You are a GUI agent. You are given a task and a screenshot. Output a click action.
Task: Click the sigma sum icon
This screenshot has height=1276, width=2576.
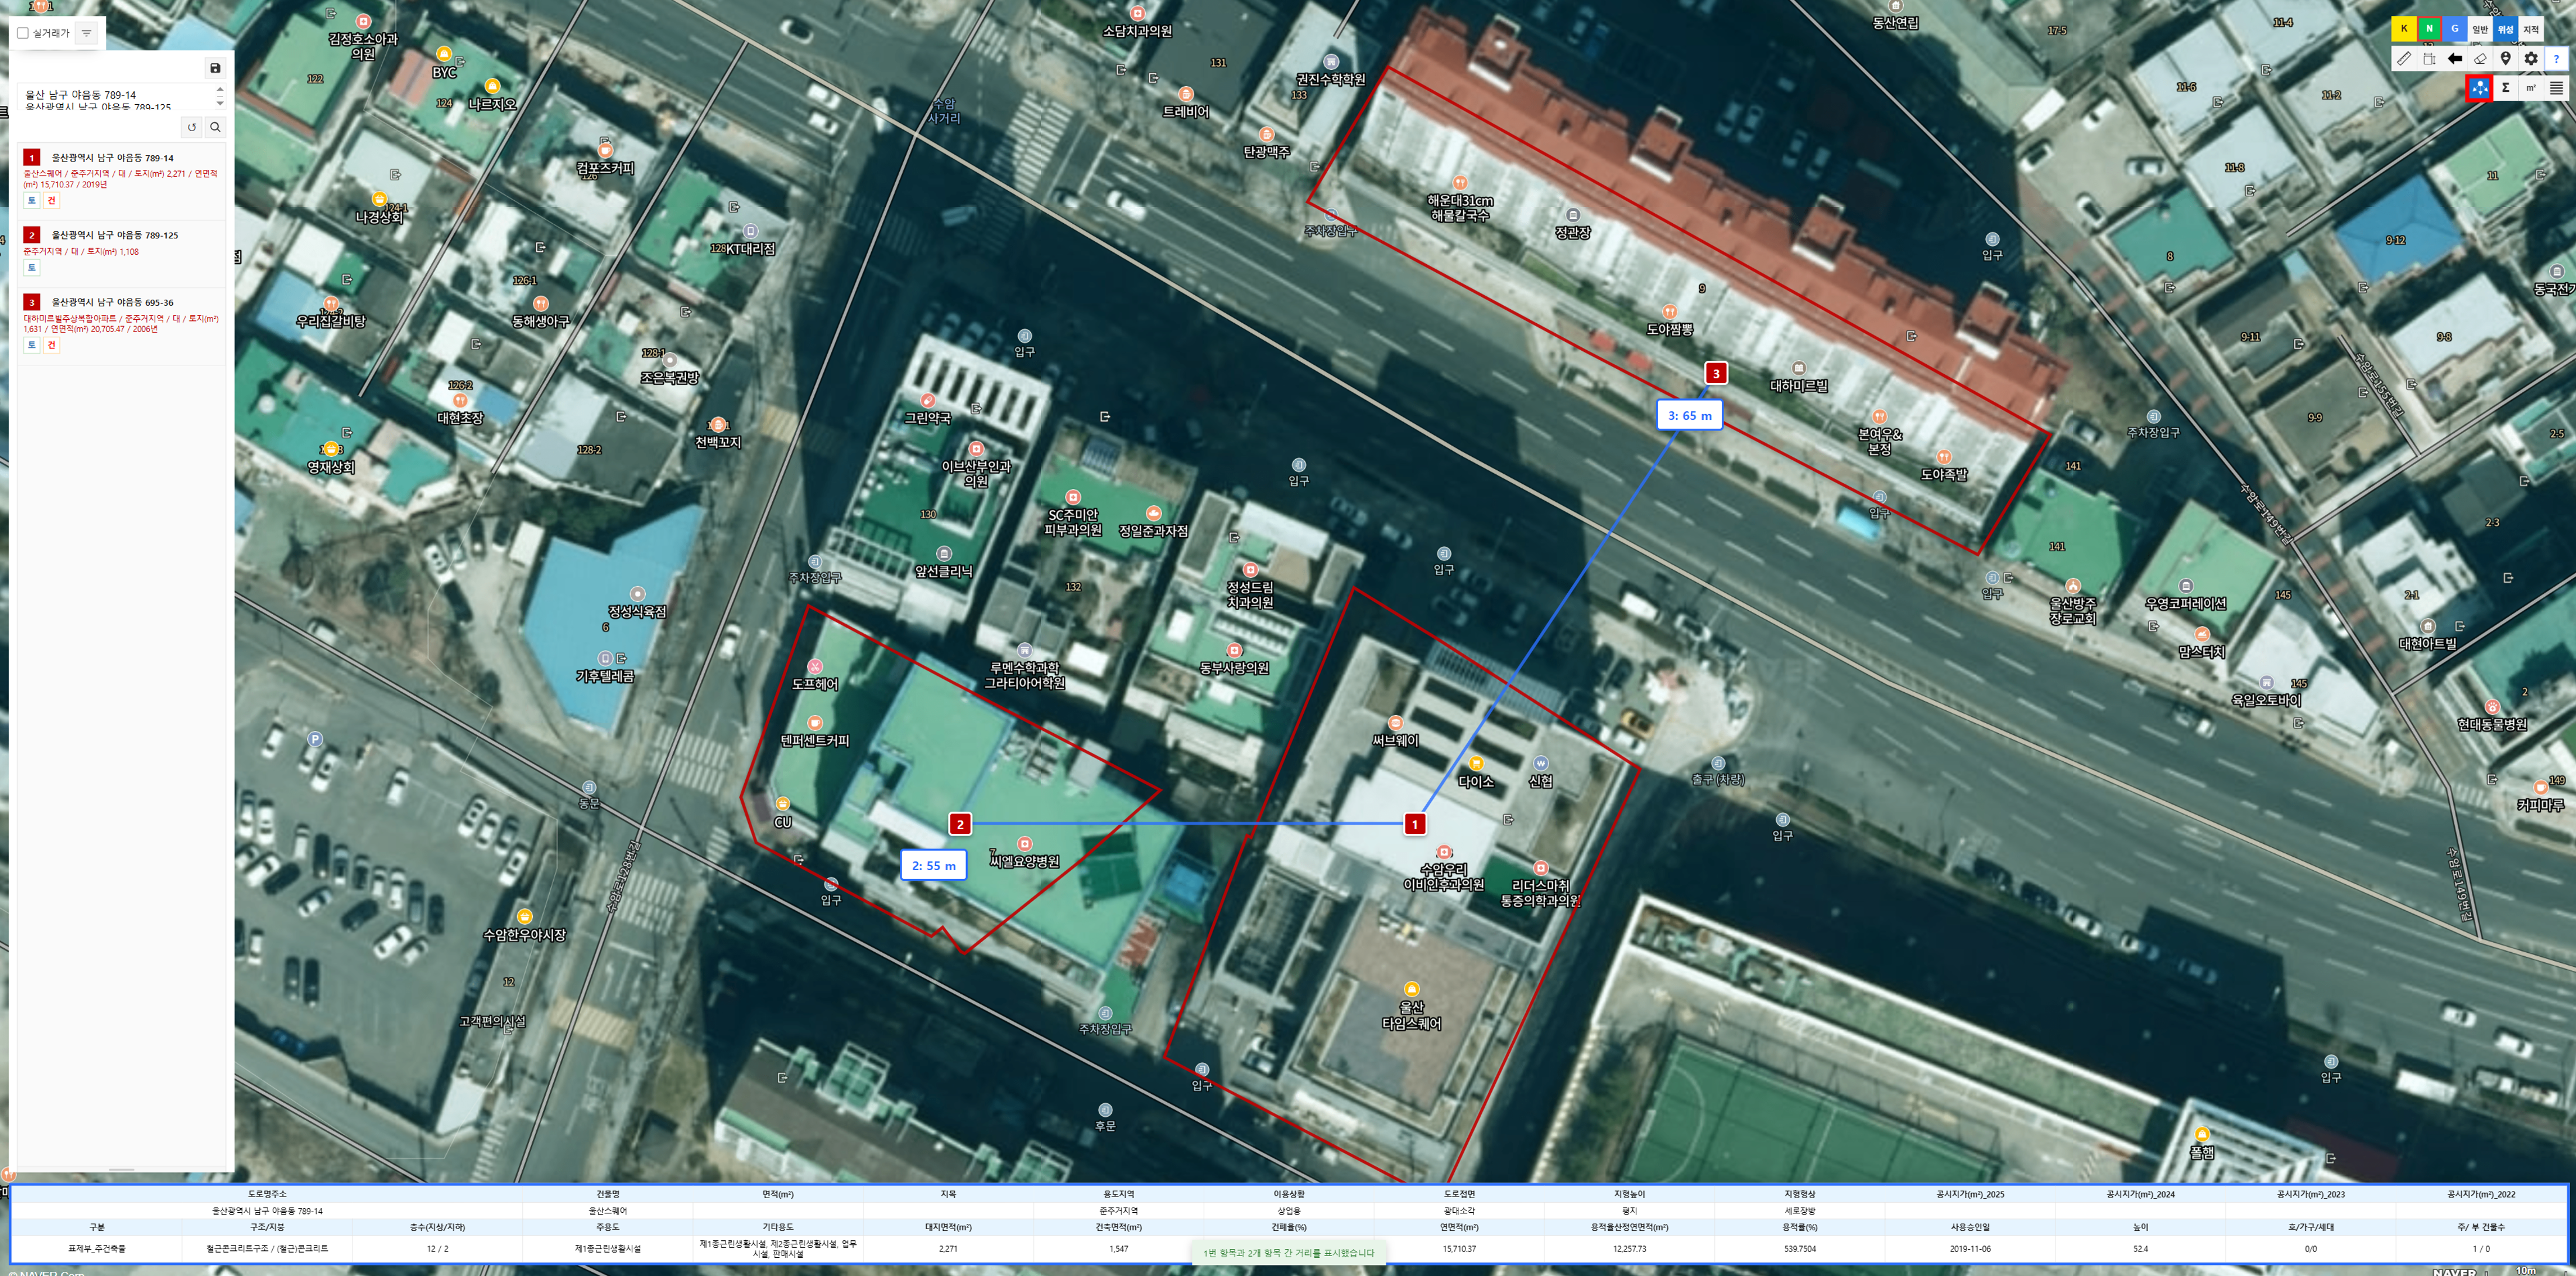[x=2505, y=88]
